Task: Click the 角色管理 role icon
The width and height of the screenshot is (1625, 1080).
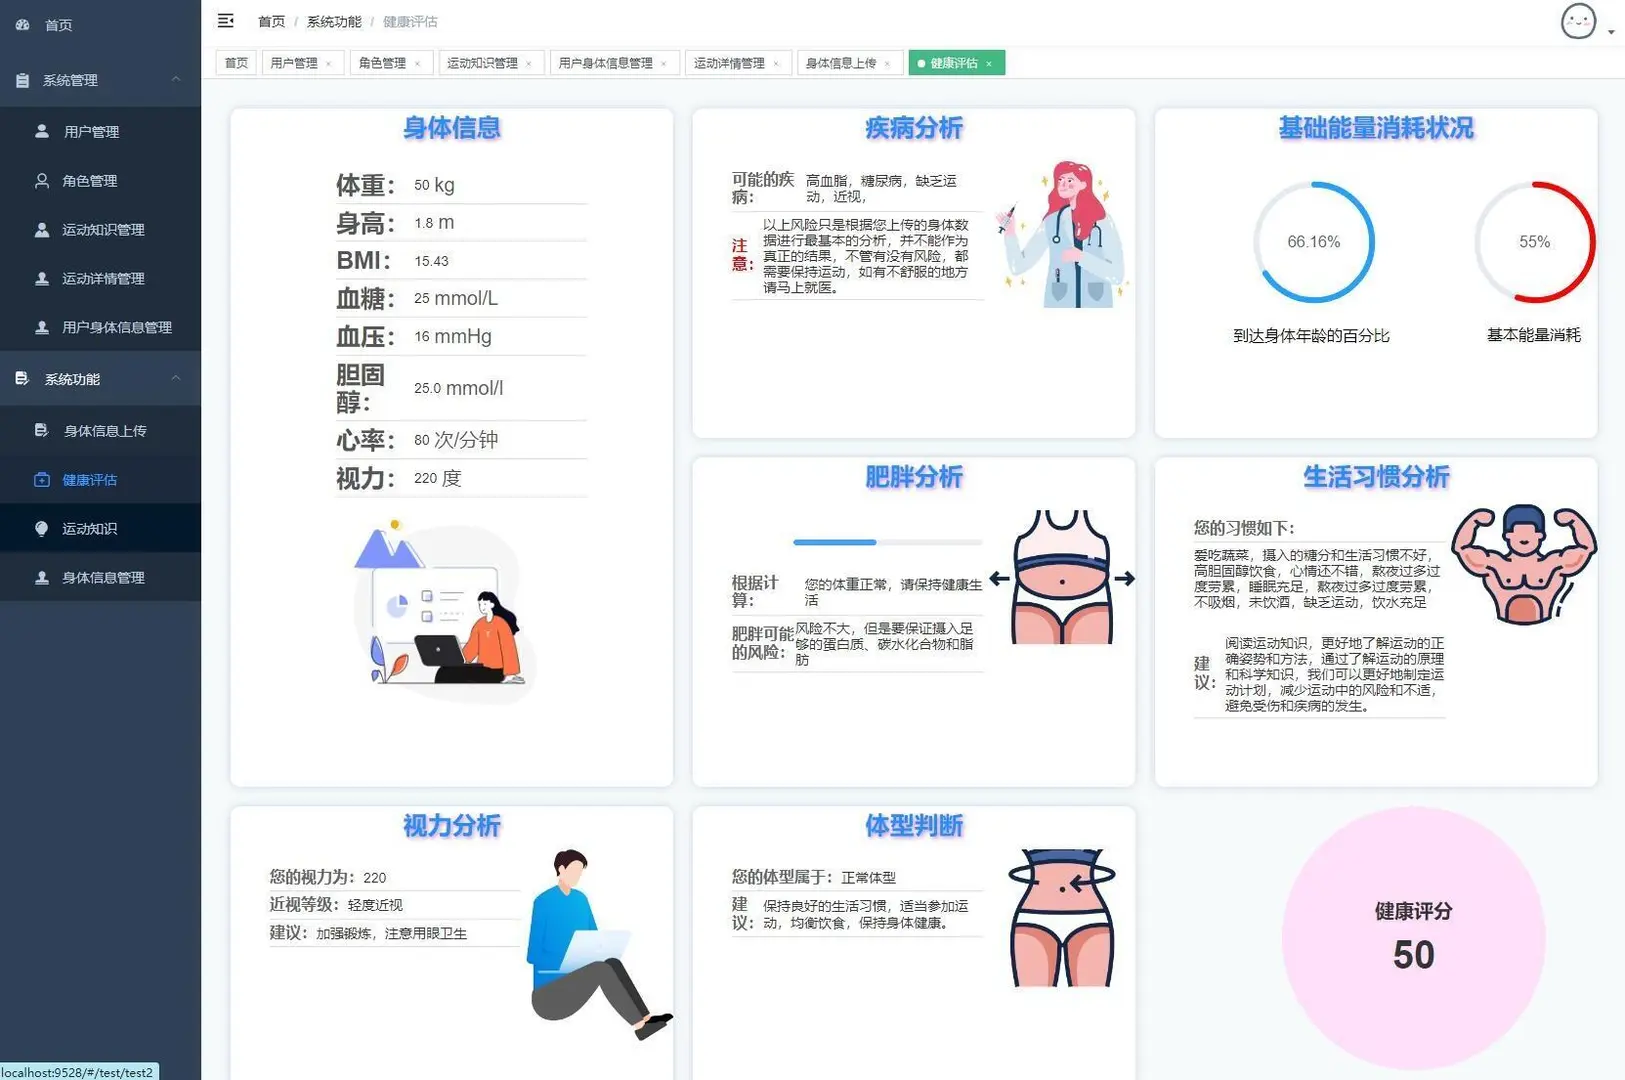Action: tap(41, 181)
